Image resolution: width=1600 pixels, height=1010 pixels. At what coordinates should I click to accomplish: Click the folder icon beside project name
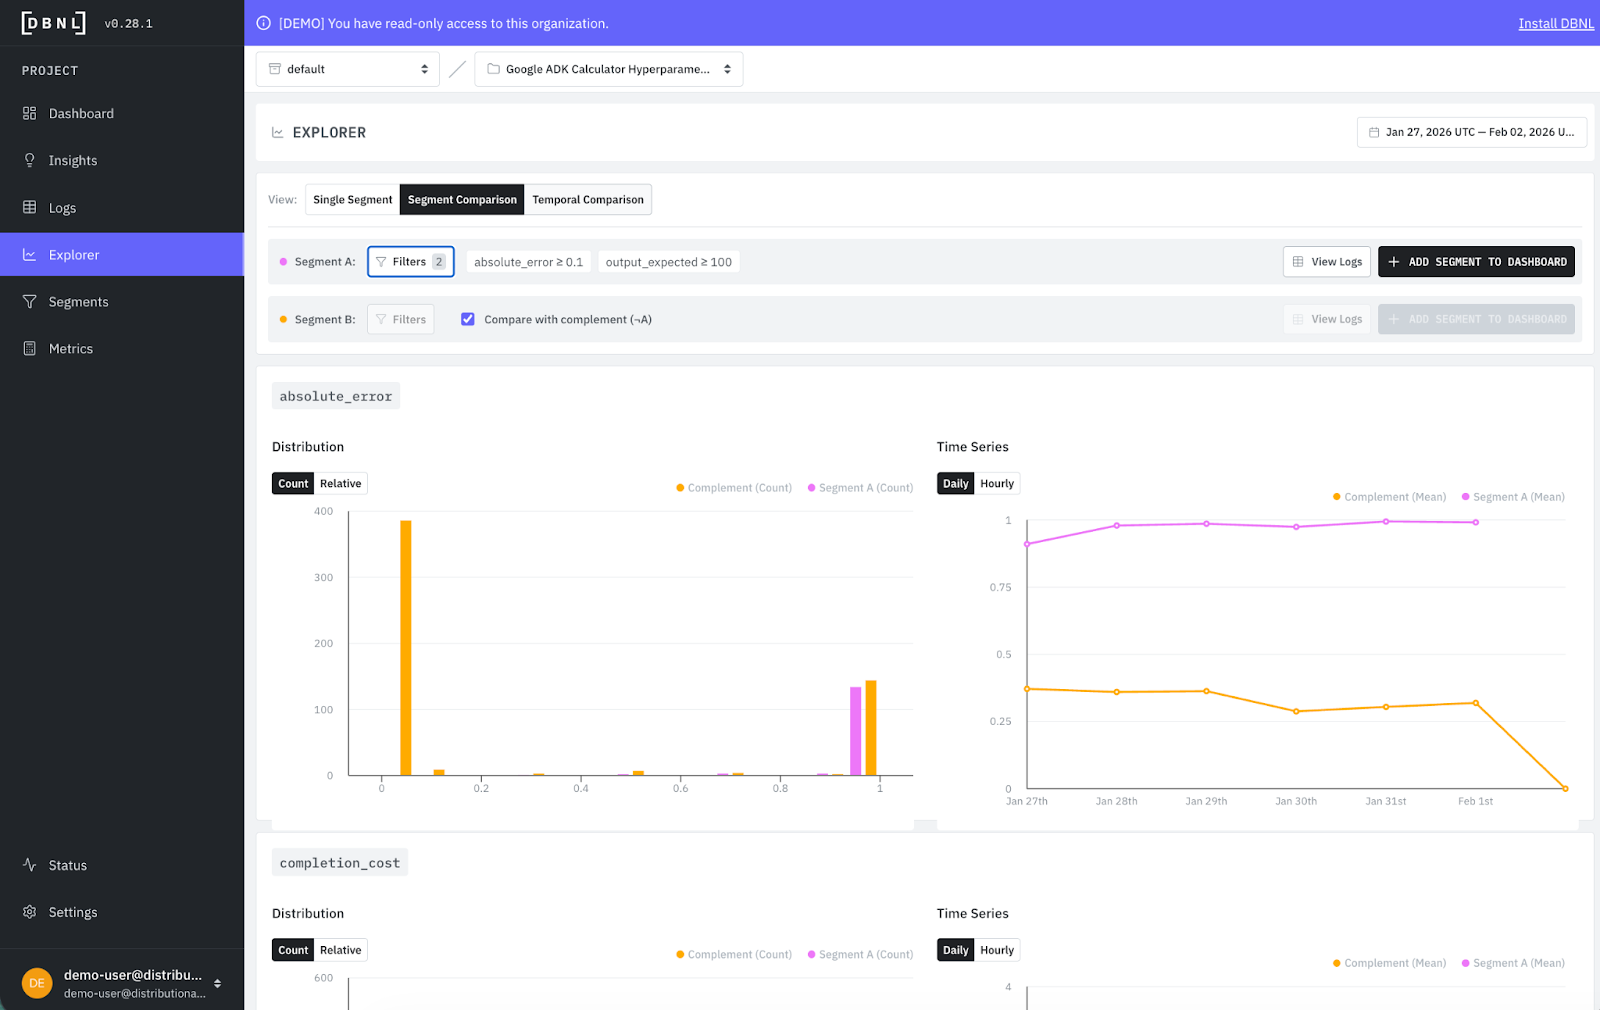coord(493,69)
